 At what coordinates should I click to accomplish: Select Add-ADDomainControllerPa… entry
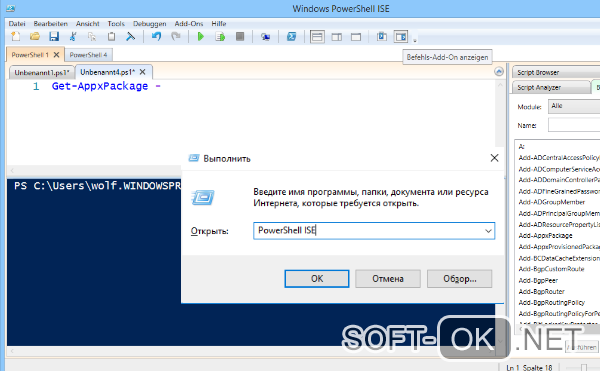coord(559,180)
